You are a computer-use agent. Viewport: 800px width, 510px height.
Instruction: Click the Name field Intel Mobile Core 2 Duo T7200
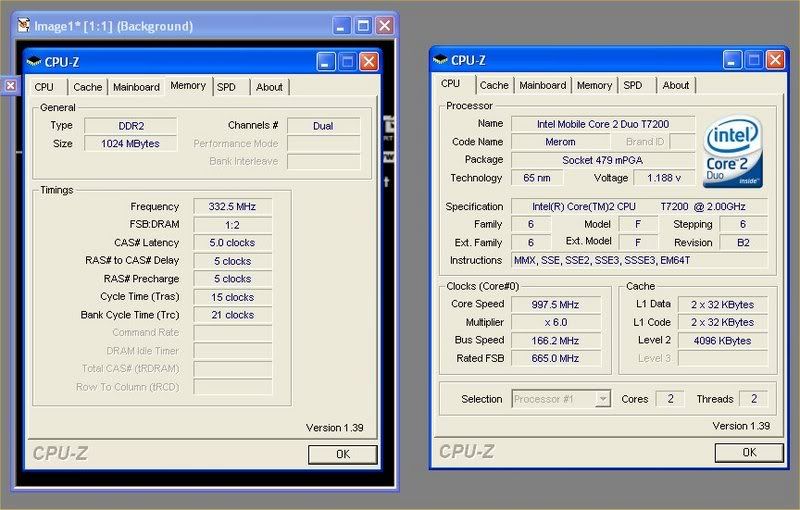click(603, 124)
